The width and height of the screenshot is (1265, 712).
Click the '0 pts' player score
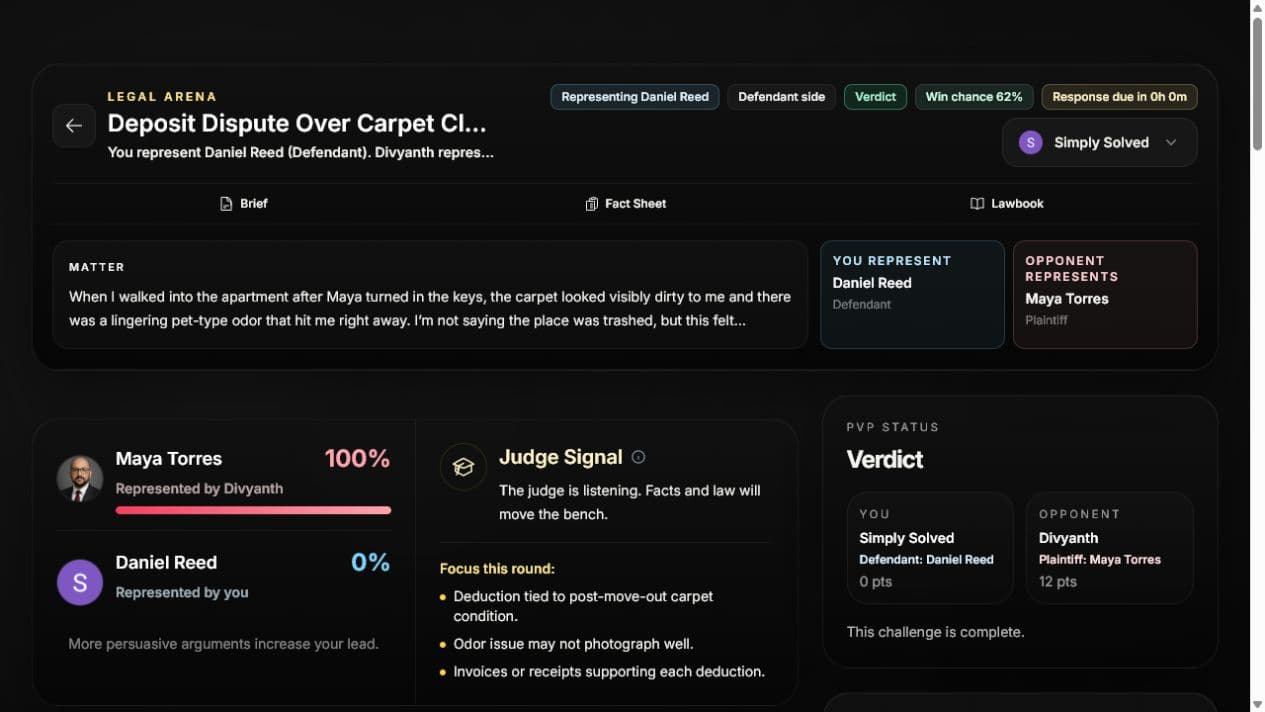click(876, 582)
